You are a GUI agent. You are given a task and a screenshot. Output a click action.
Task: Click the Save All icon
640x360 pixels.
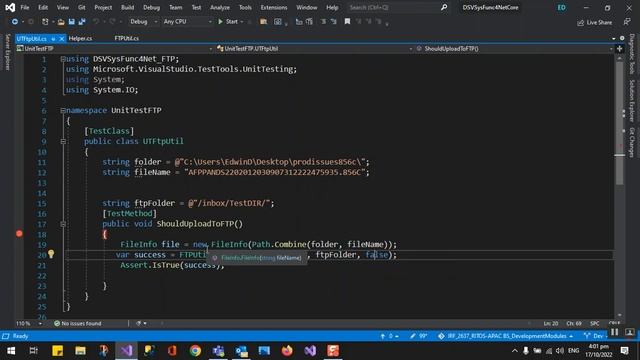point(82,22)
